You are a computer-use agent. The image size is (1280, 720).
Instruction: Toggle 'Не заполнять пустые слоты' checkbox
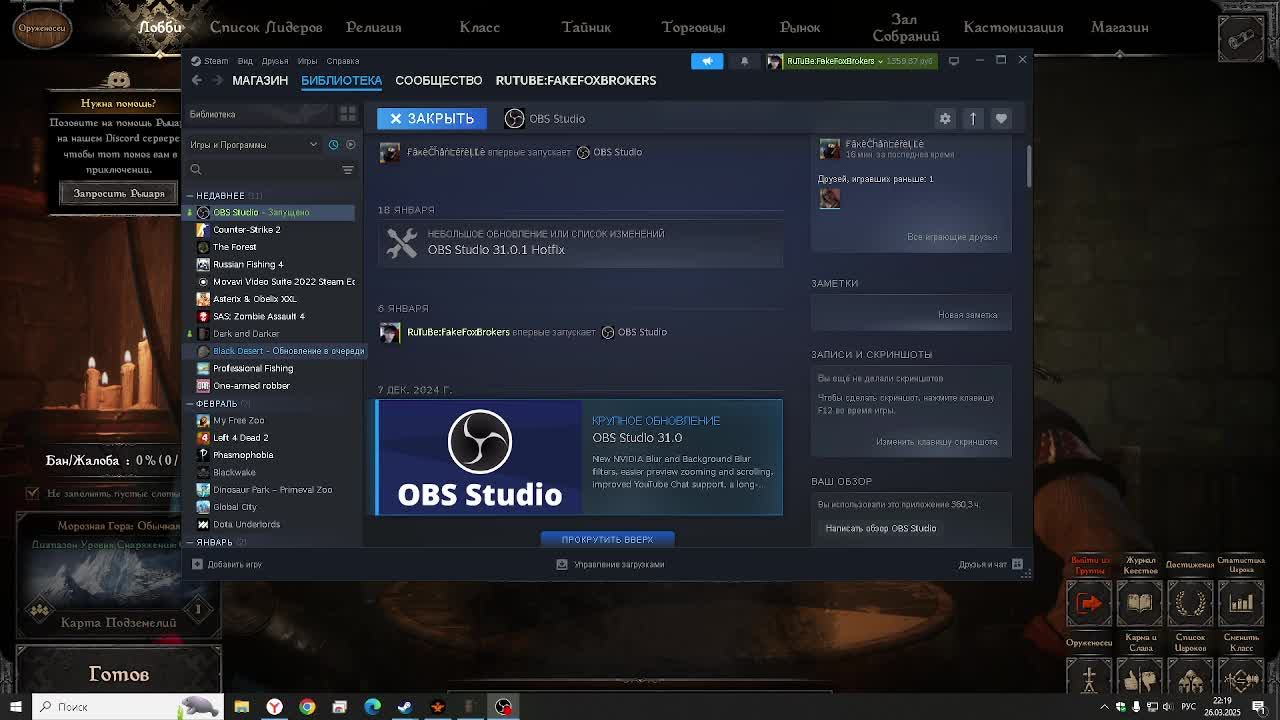point(32,493)
